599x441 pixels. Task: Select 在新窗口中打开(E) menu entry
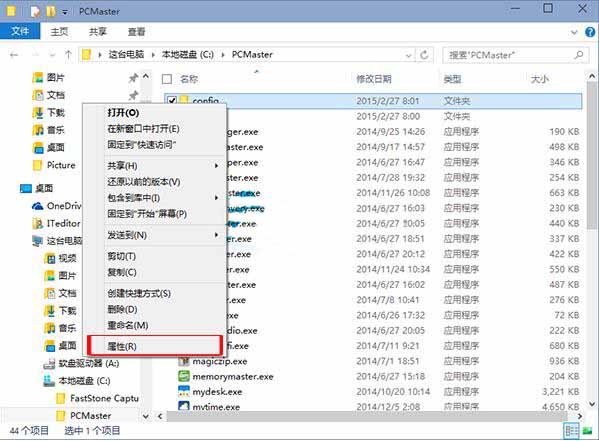[143, 129]
